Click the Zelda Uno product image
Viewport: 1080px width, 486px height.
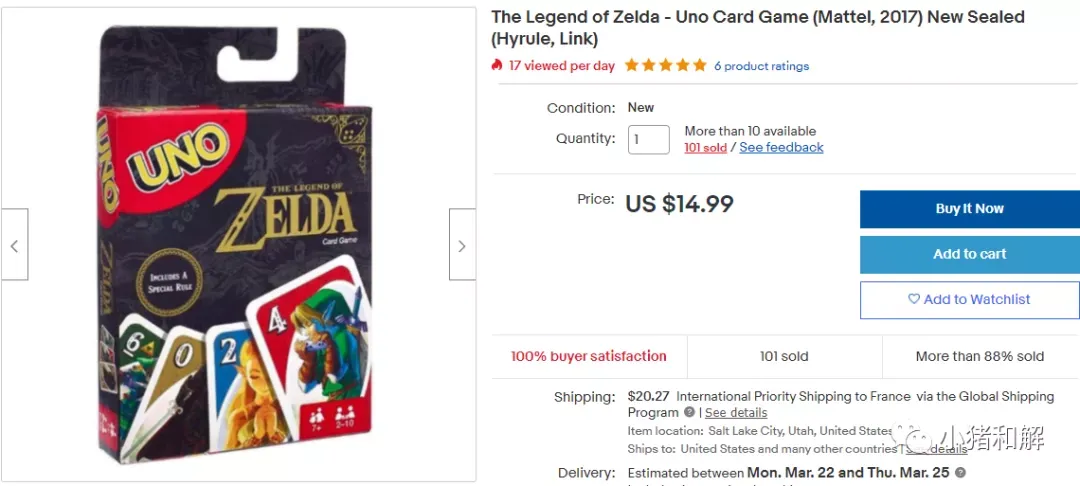(x=236, y=244)
